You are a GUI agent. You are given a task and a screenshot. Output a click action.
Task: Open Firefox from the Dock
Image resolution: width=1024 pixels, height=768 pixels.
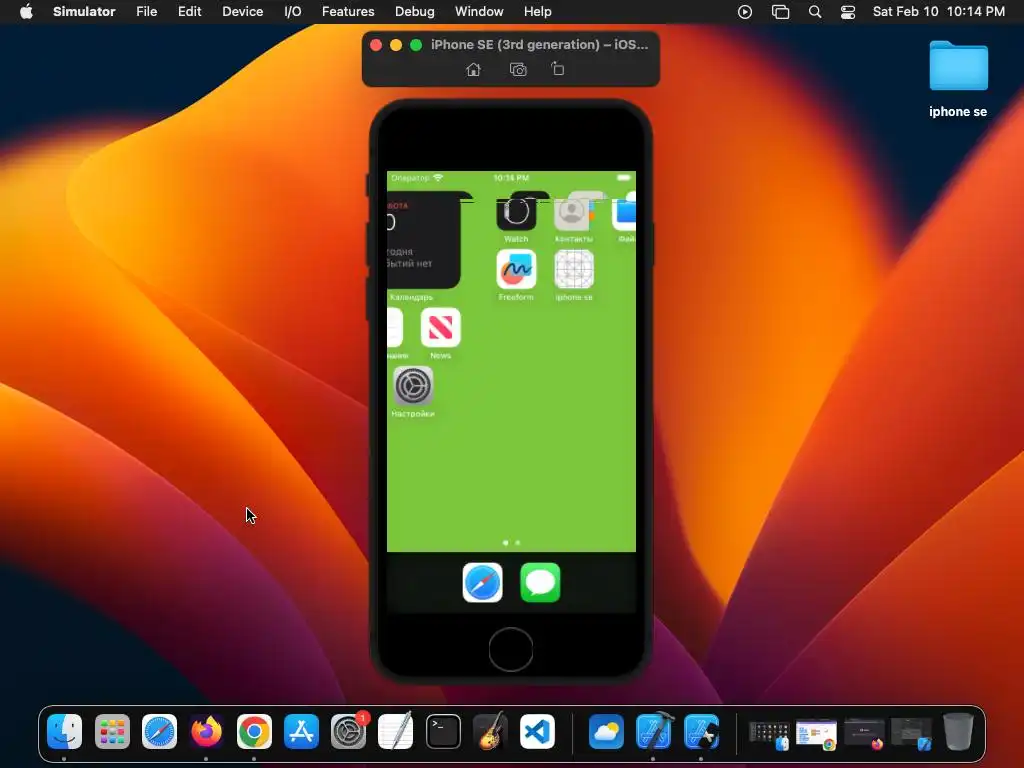point(206,731)
